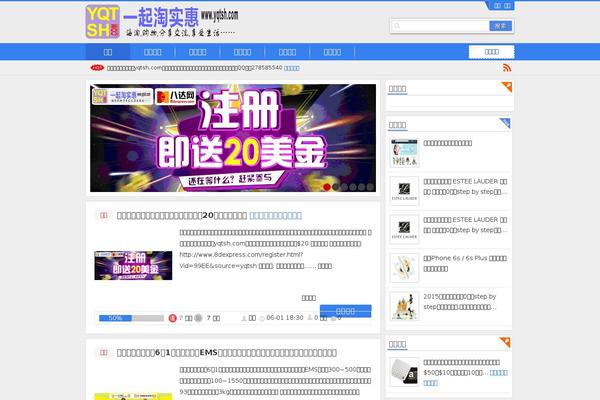Click the blue button above 06-01 18:30
This screenshot has width=600, height=400.
click(346, 311)
